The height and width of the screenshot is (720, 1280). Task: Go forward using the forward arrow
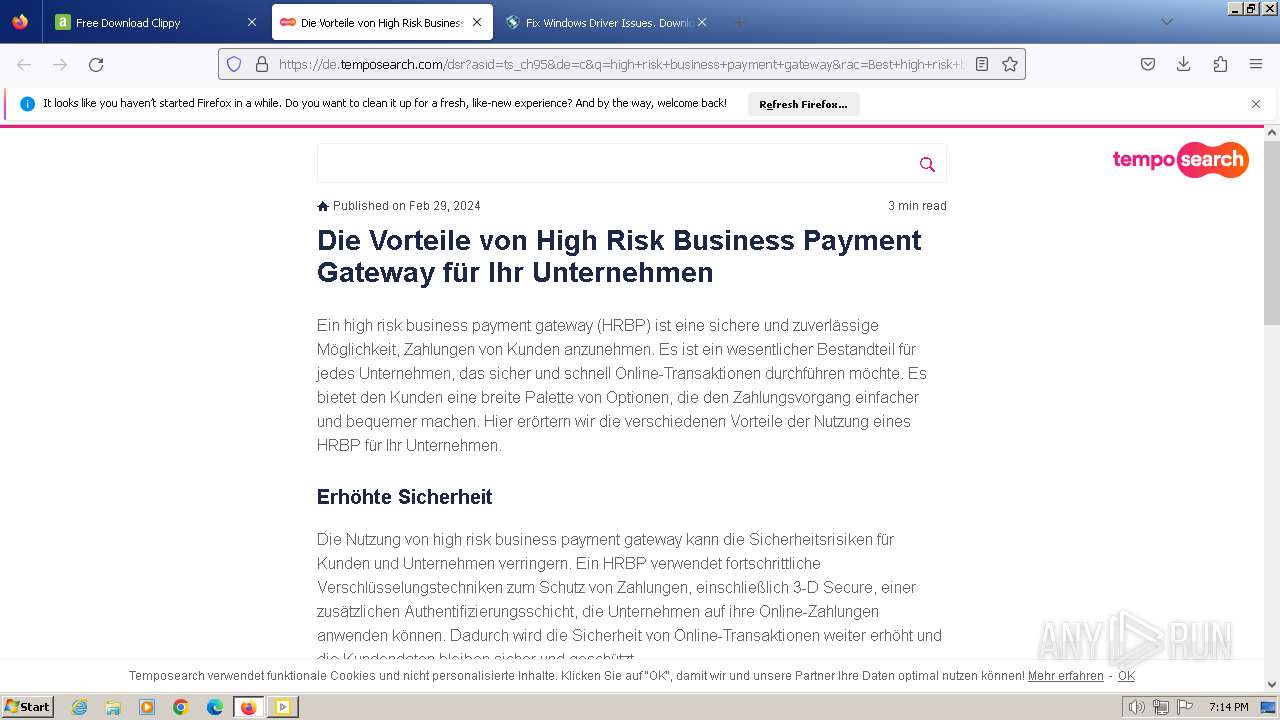point(60,64)
